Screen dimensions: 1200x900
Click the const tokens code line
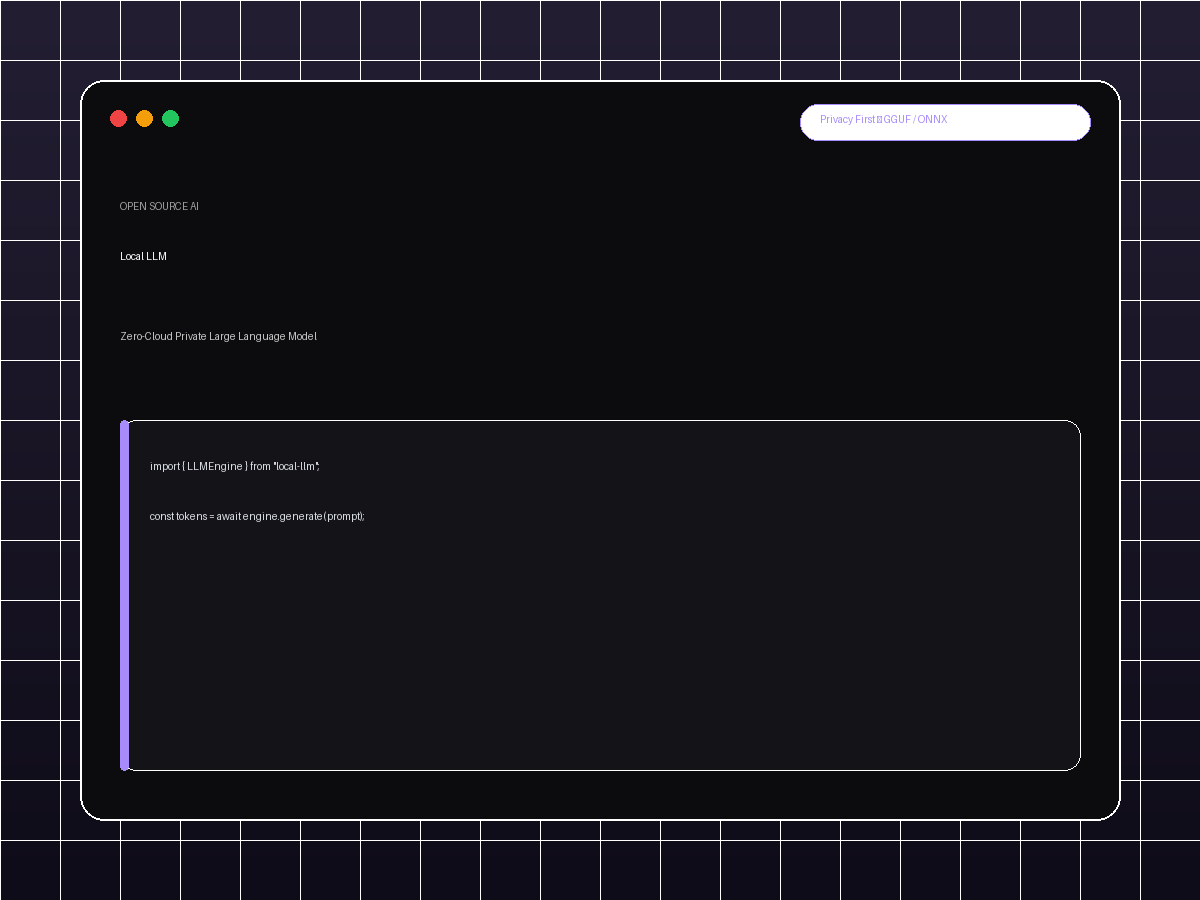click(x=257, y=516)
